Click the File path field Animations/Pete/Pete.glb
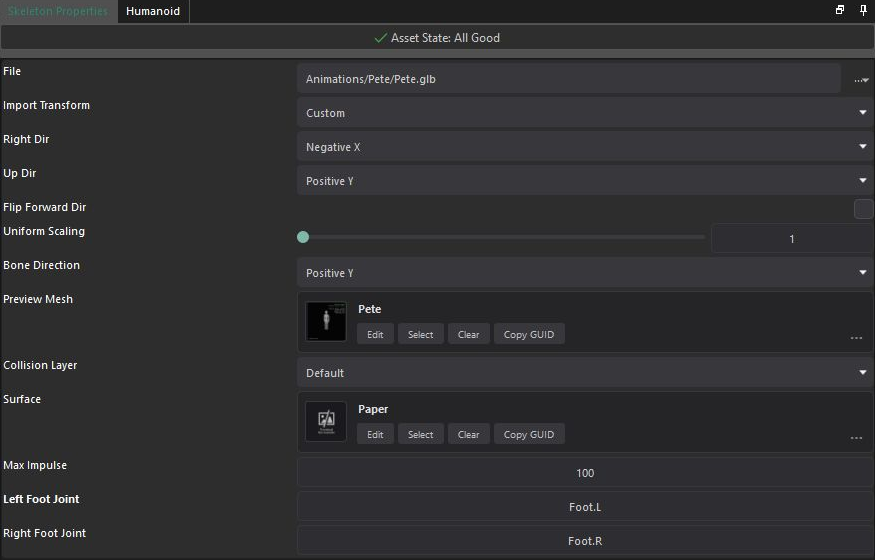The image size is (875, 560). click(x=569, y=79)
